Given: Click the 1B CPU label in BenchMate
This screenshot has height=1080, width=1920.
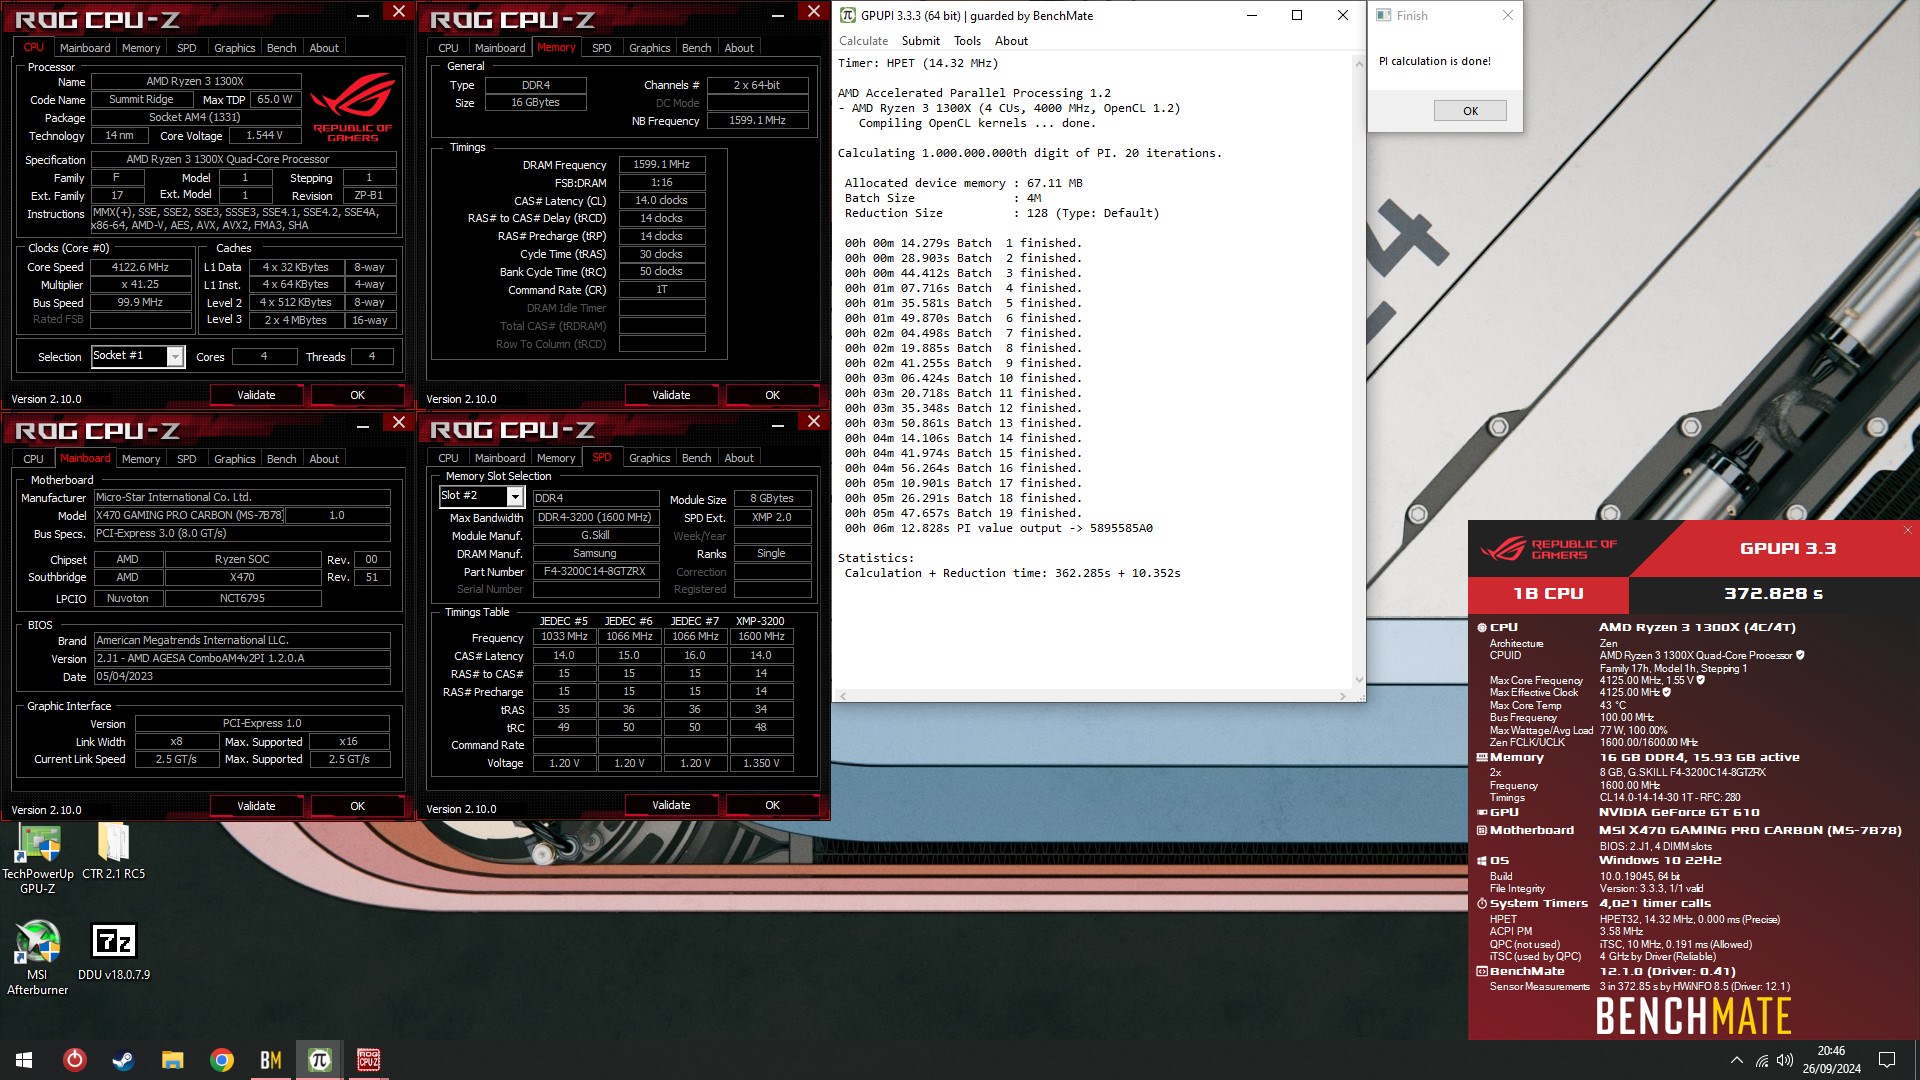Looking at the screenshot, I should click(1548, 593).
